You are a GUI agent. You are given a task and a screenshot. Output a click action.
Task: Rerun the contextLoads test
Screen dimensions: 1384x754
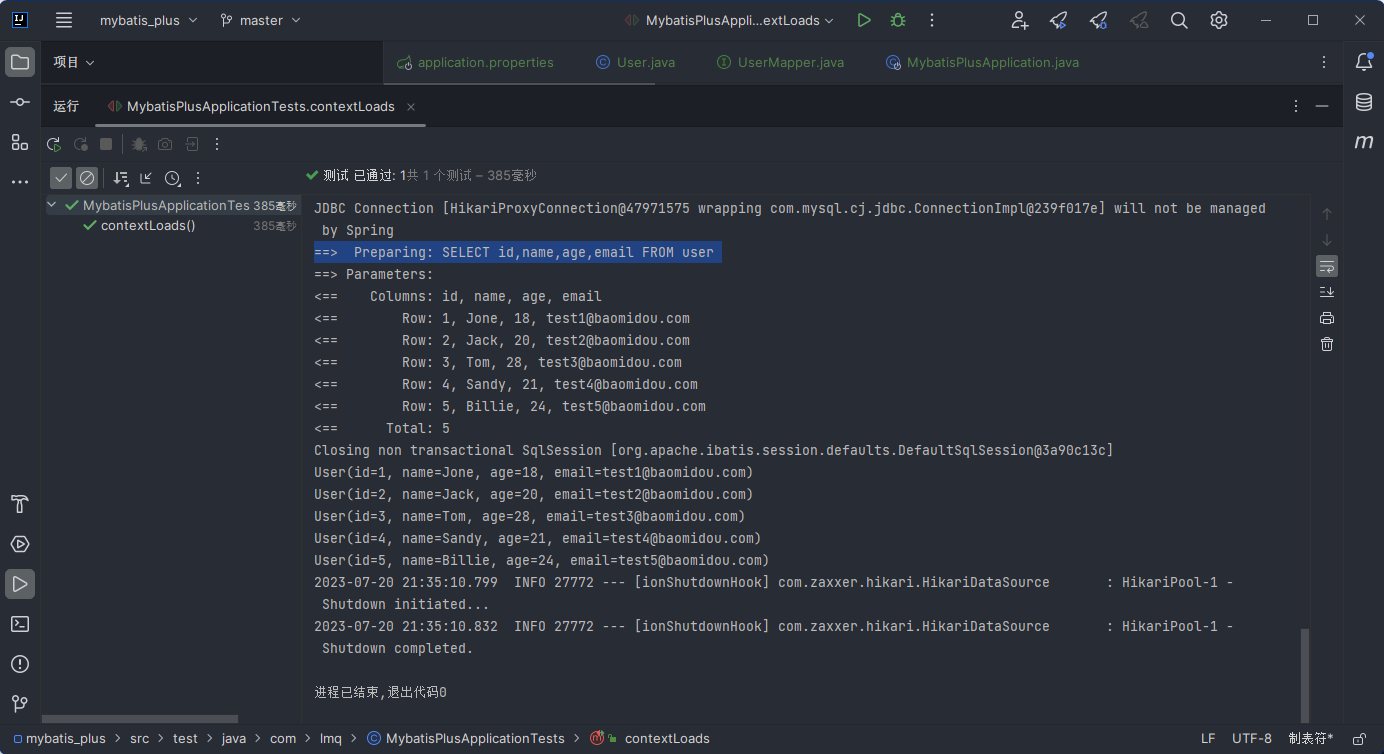tap(54, 144)
